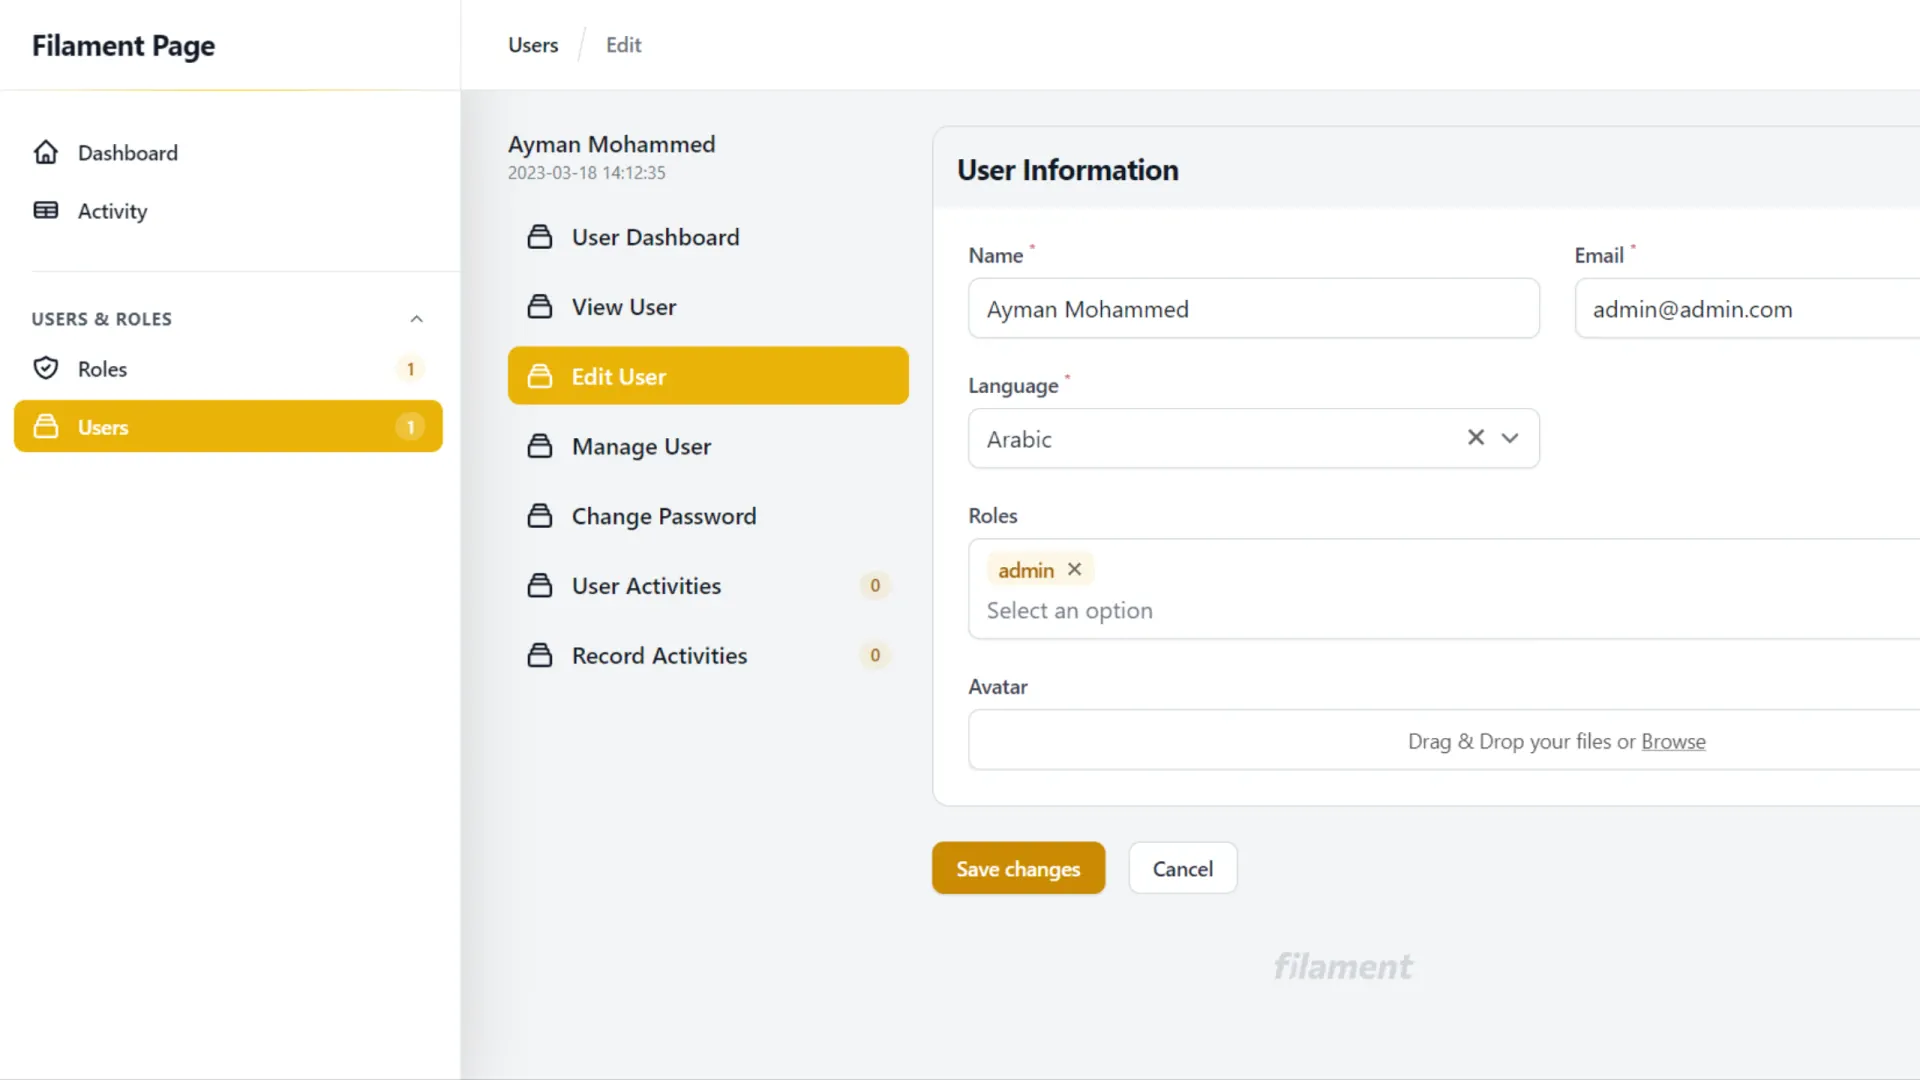The height and width of the screenshot is (1080, 1920).
Task: Click the Users lock icon in sidebar
Action: (x=46, y=426)
